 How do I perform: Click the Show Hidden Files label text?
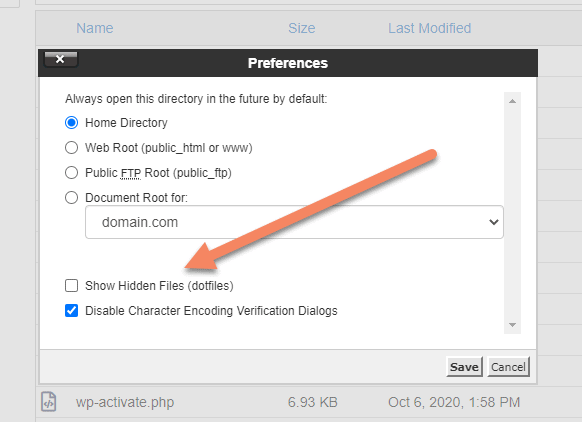tap(159, 286)
